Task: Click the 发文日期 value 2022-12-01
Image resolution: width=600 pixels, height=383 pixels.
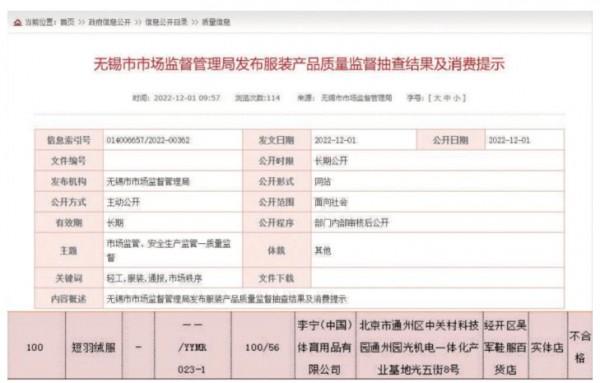Action: 335,140
